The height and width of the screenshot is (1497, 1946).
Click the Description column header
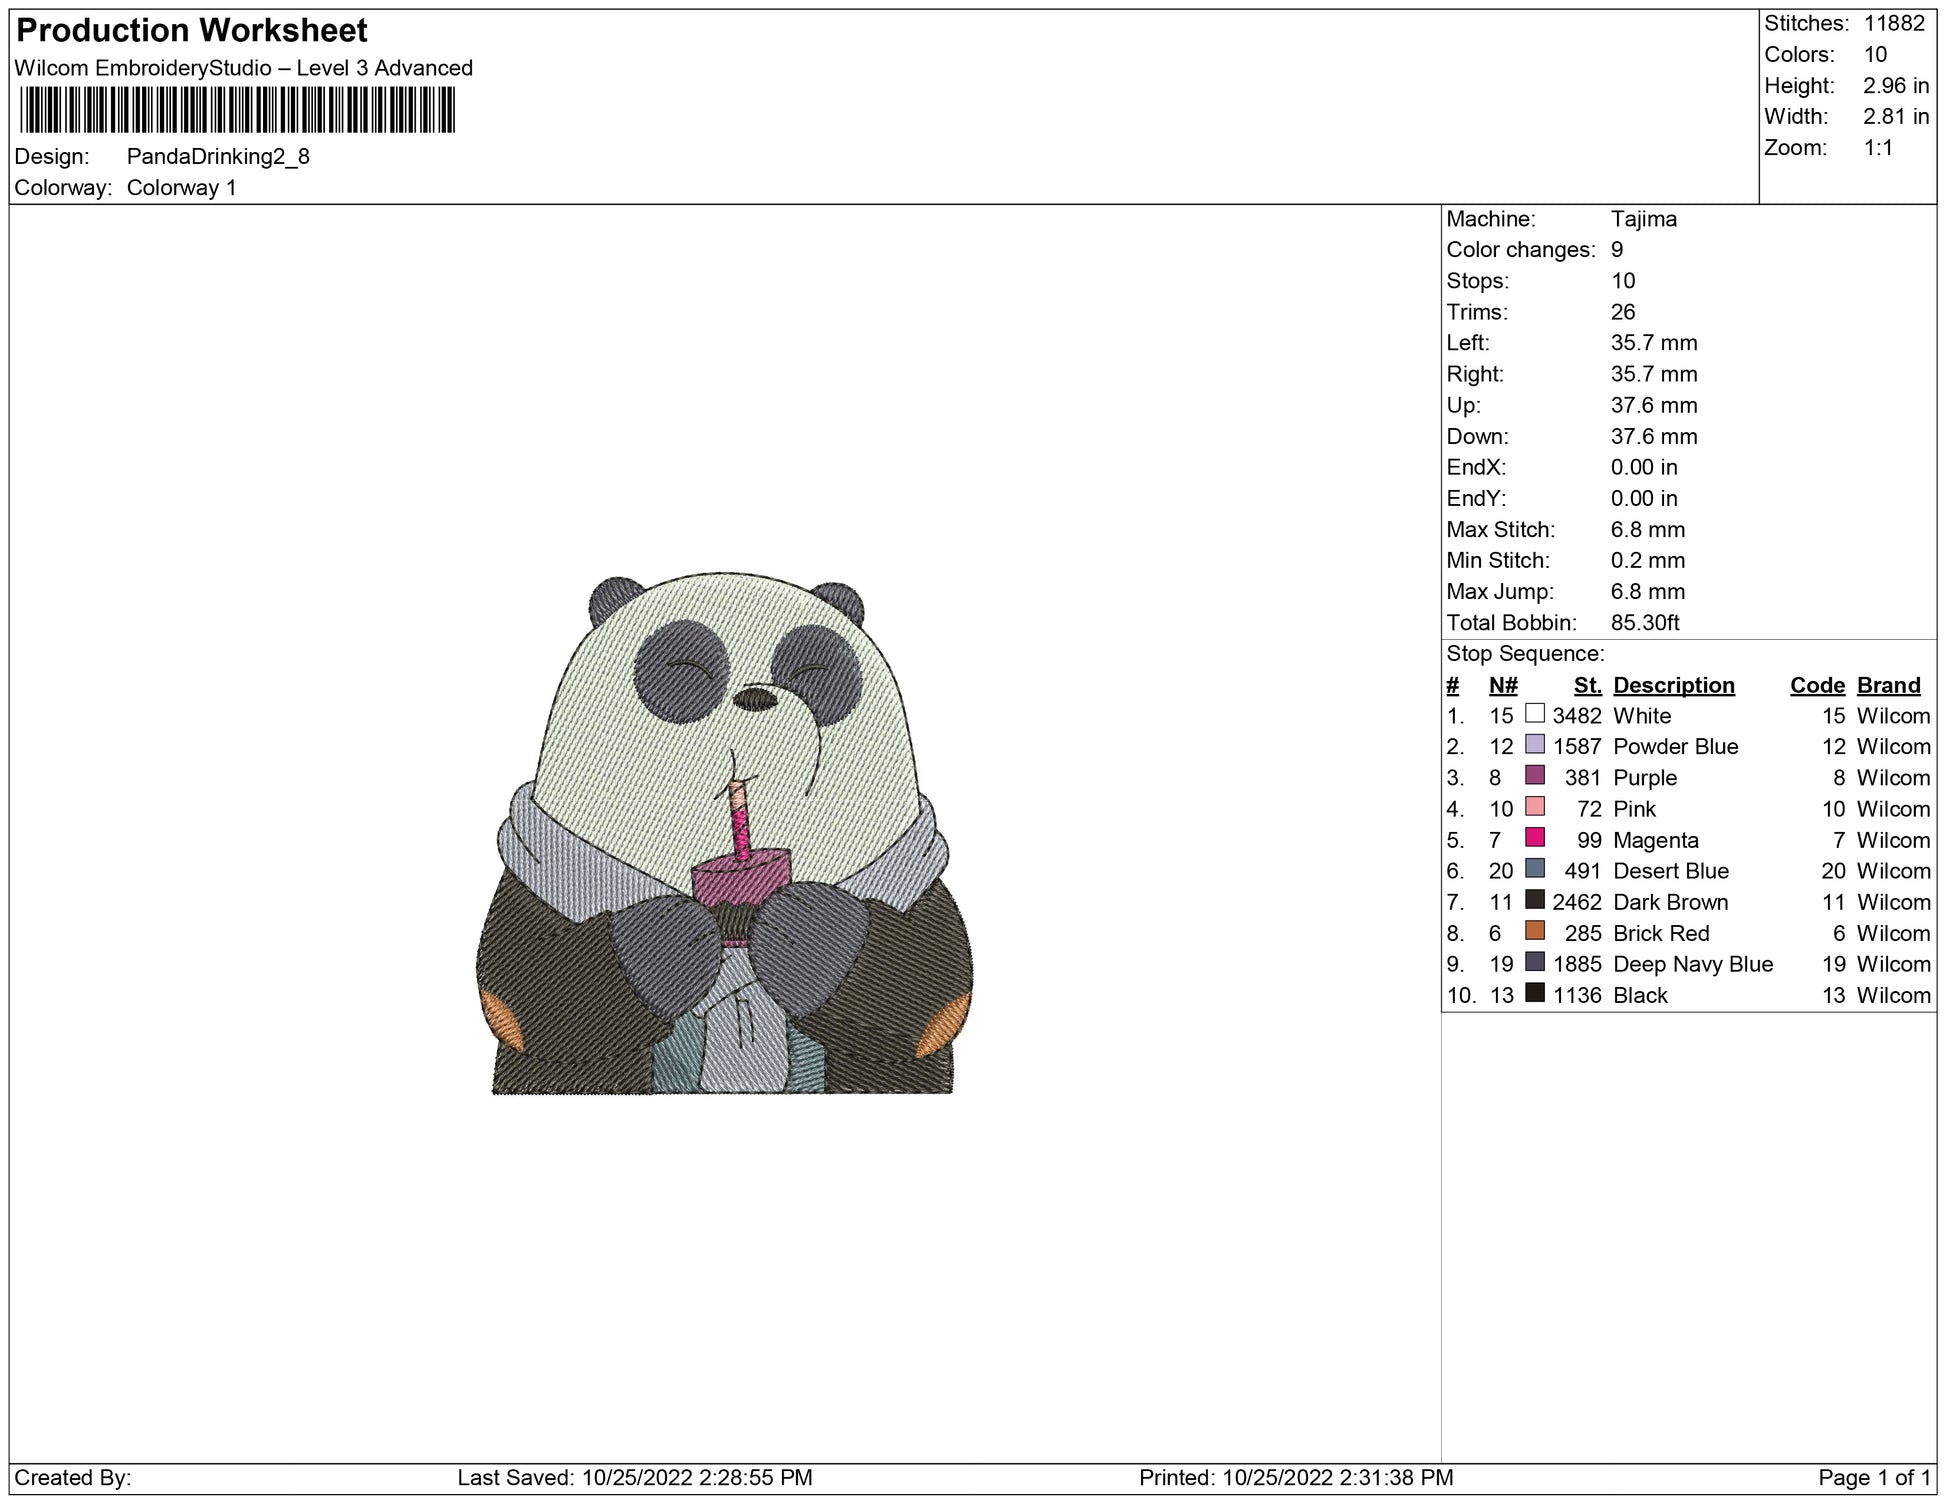(1673, 685)
